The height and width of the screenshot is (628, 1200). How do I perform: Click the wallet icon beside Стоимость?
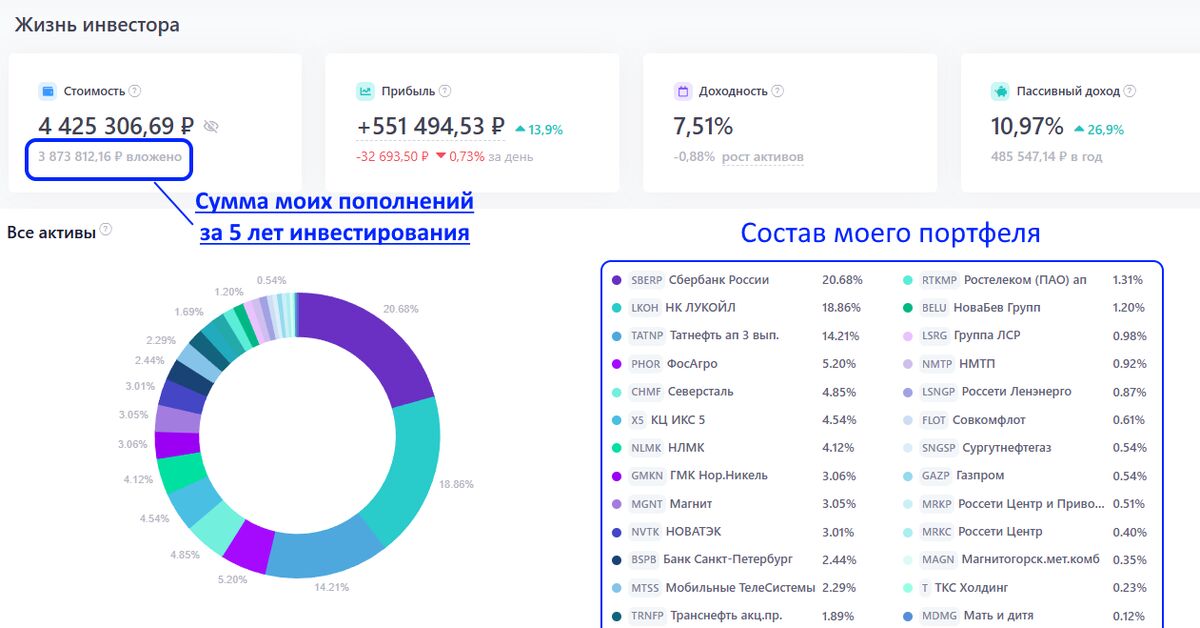tap(47, 91)
